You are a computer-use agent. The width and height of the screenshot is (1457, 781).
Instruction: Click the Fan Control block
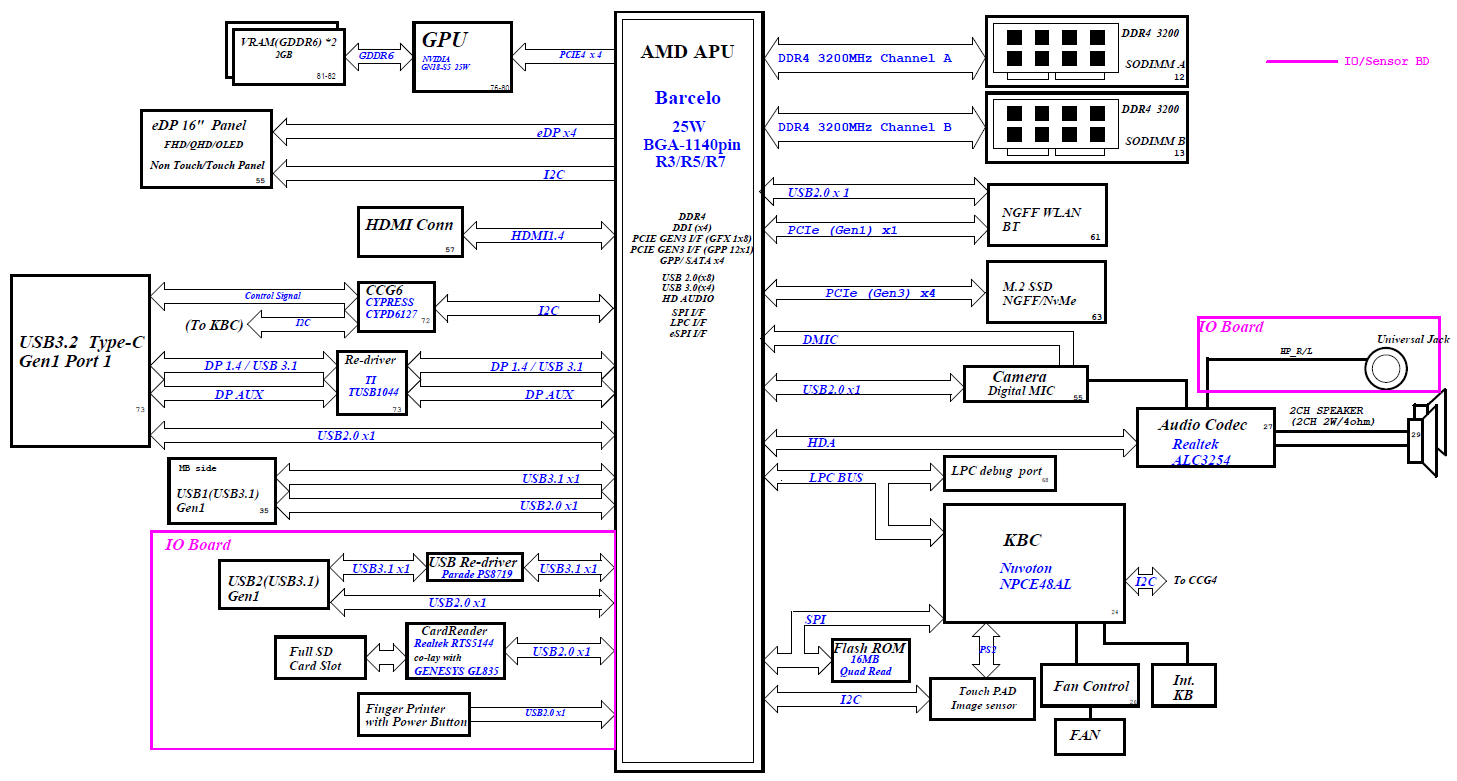pyautogui.click(x=1090, y=686)
